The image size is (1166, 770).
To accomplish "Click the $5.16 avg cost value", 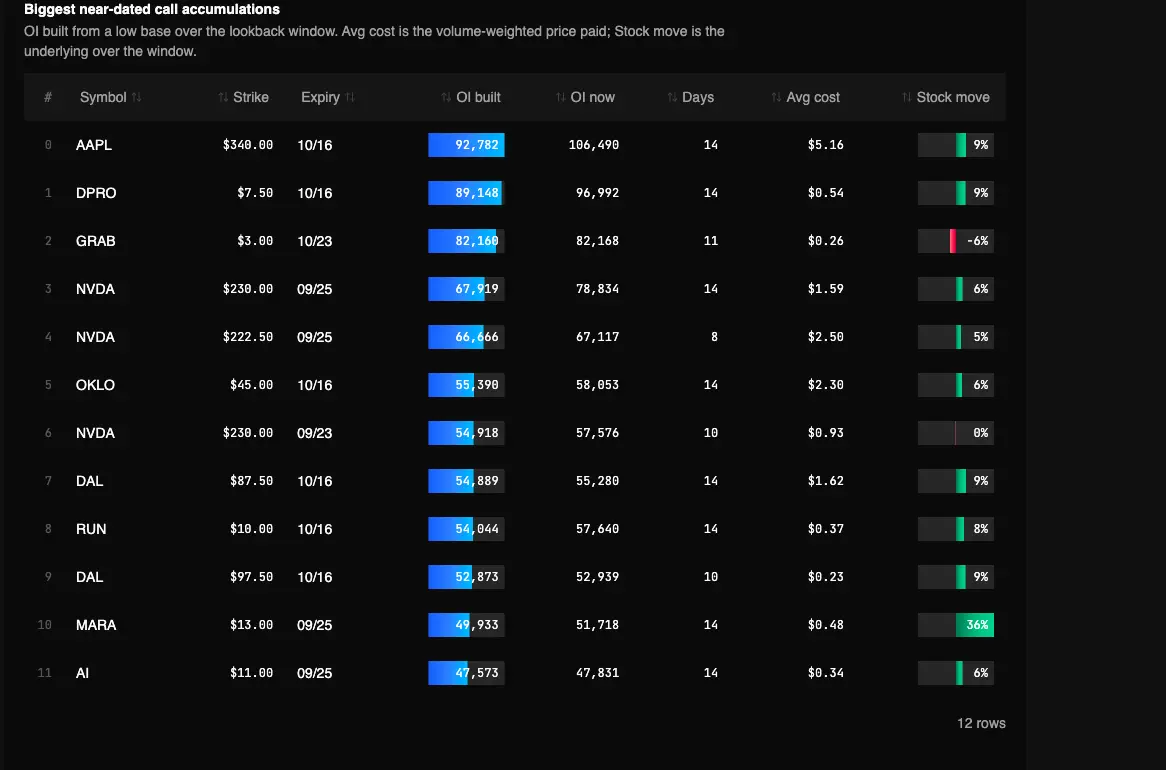I will click(x=825, y=145).
